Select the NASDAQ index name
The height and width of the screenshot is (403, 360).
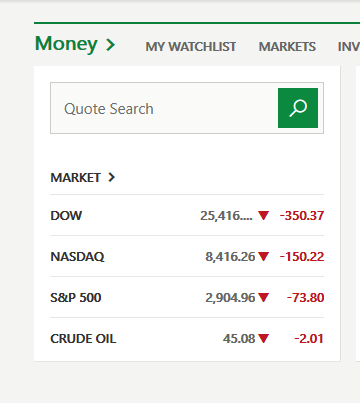click(x=77, y=257)
